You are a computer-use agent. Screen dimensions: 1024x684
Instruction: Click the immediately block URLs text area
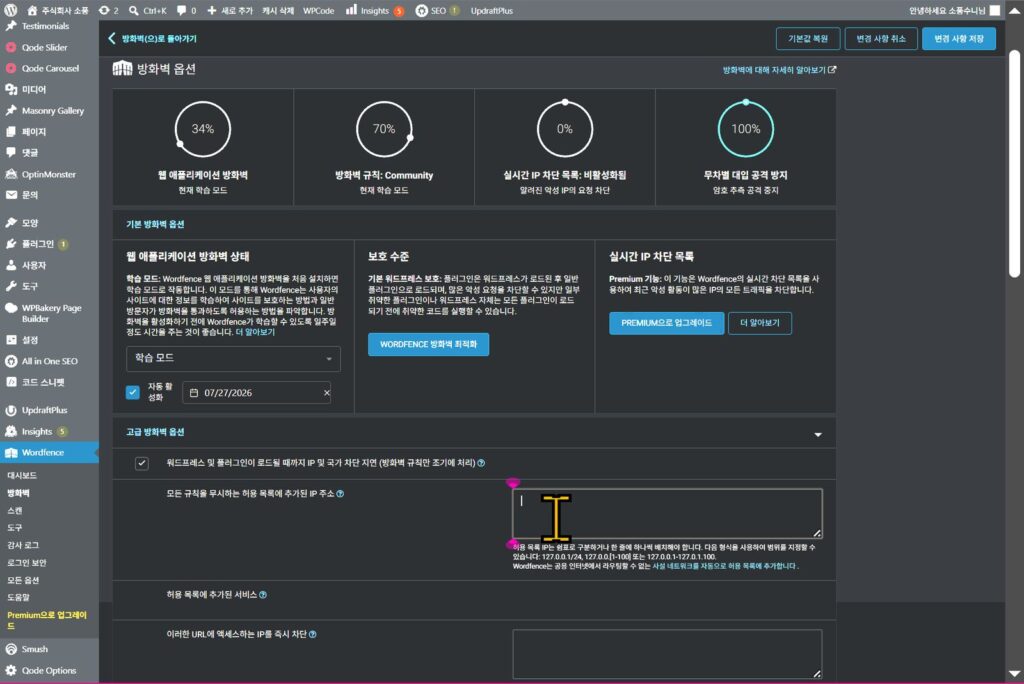667,654
